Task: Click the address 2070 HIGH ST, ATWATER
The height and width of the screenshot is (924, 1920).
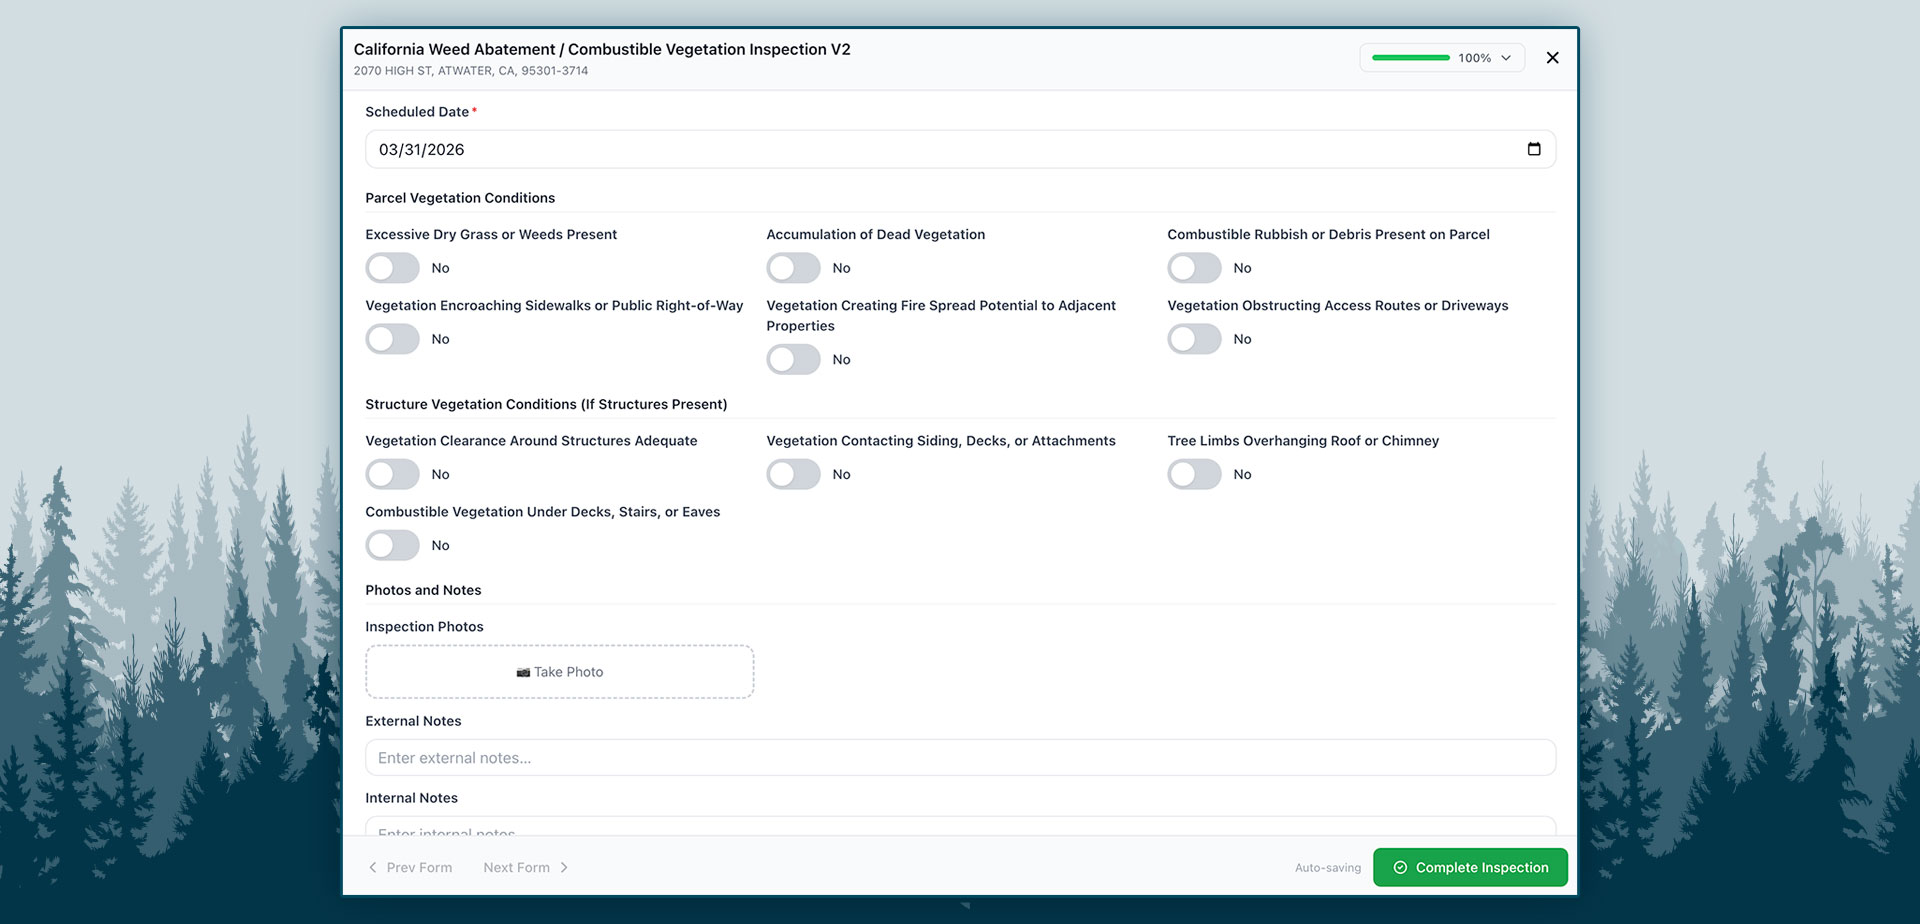Action: point(471,71)
